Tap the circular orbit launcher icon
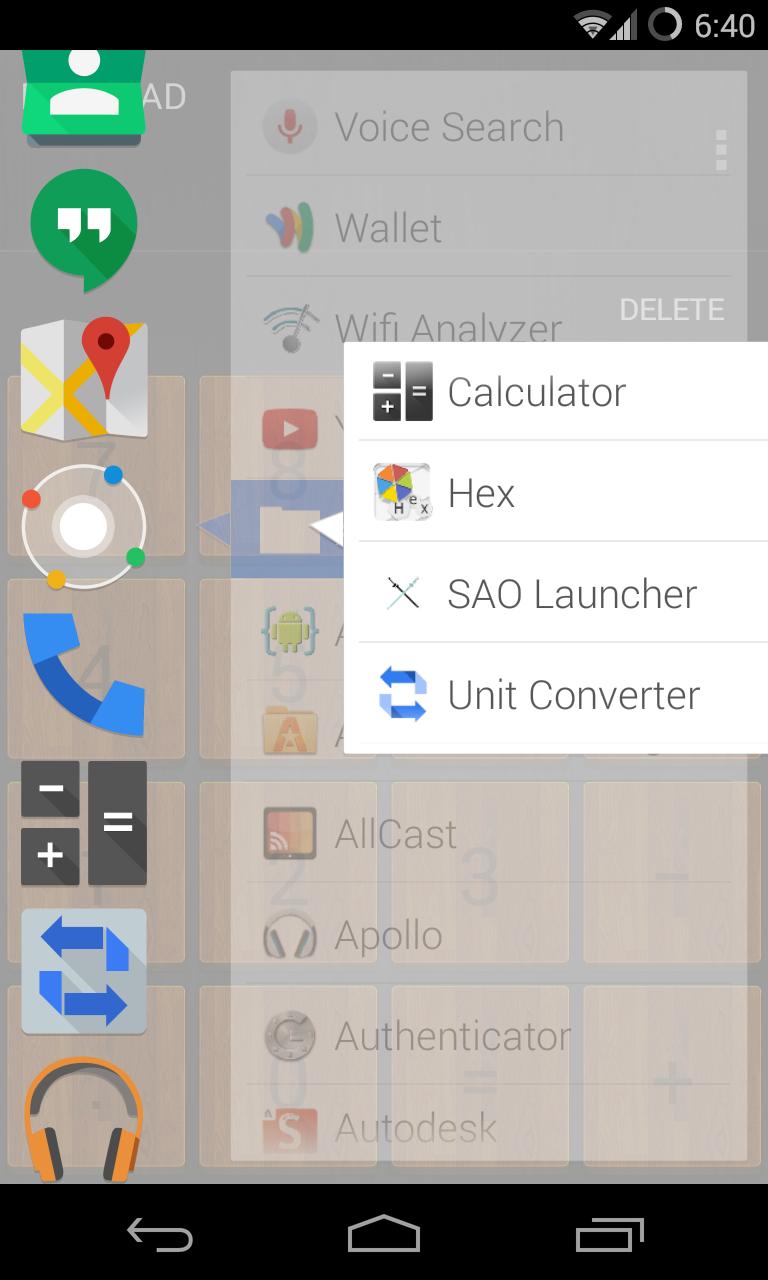The height and width of the screenshot is (1280, 768). coord(84,526)
